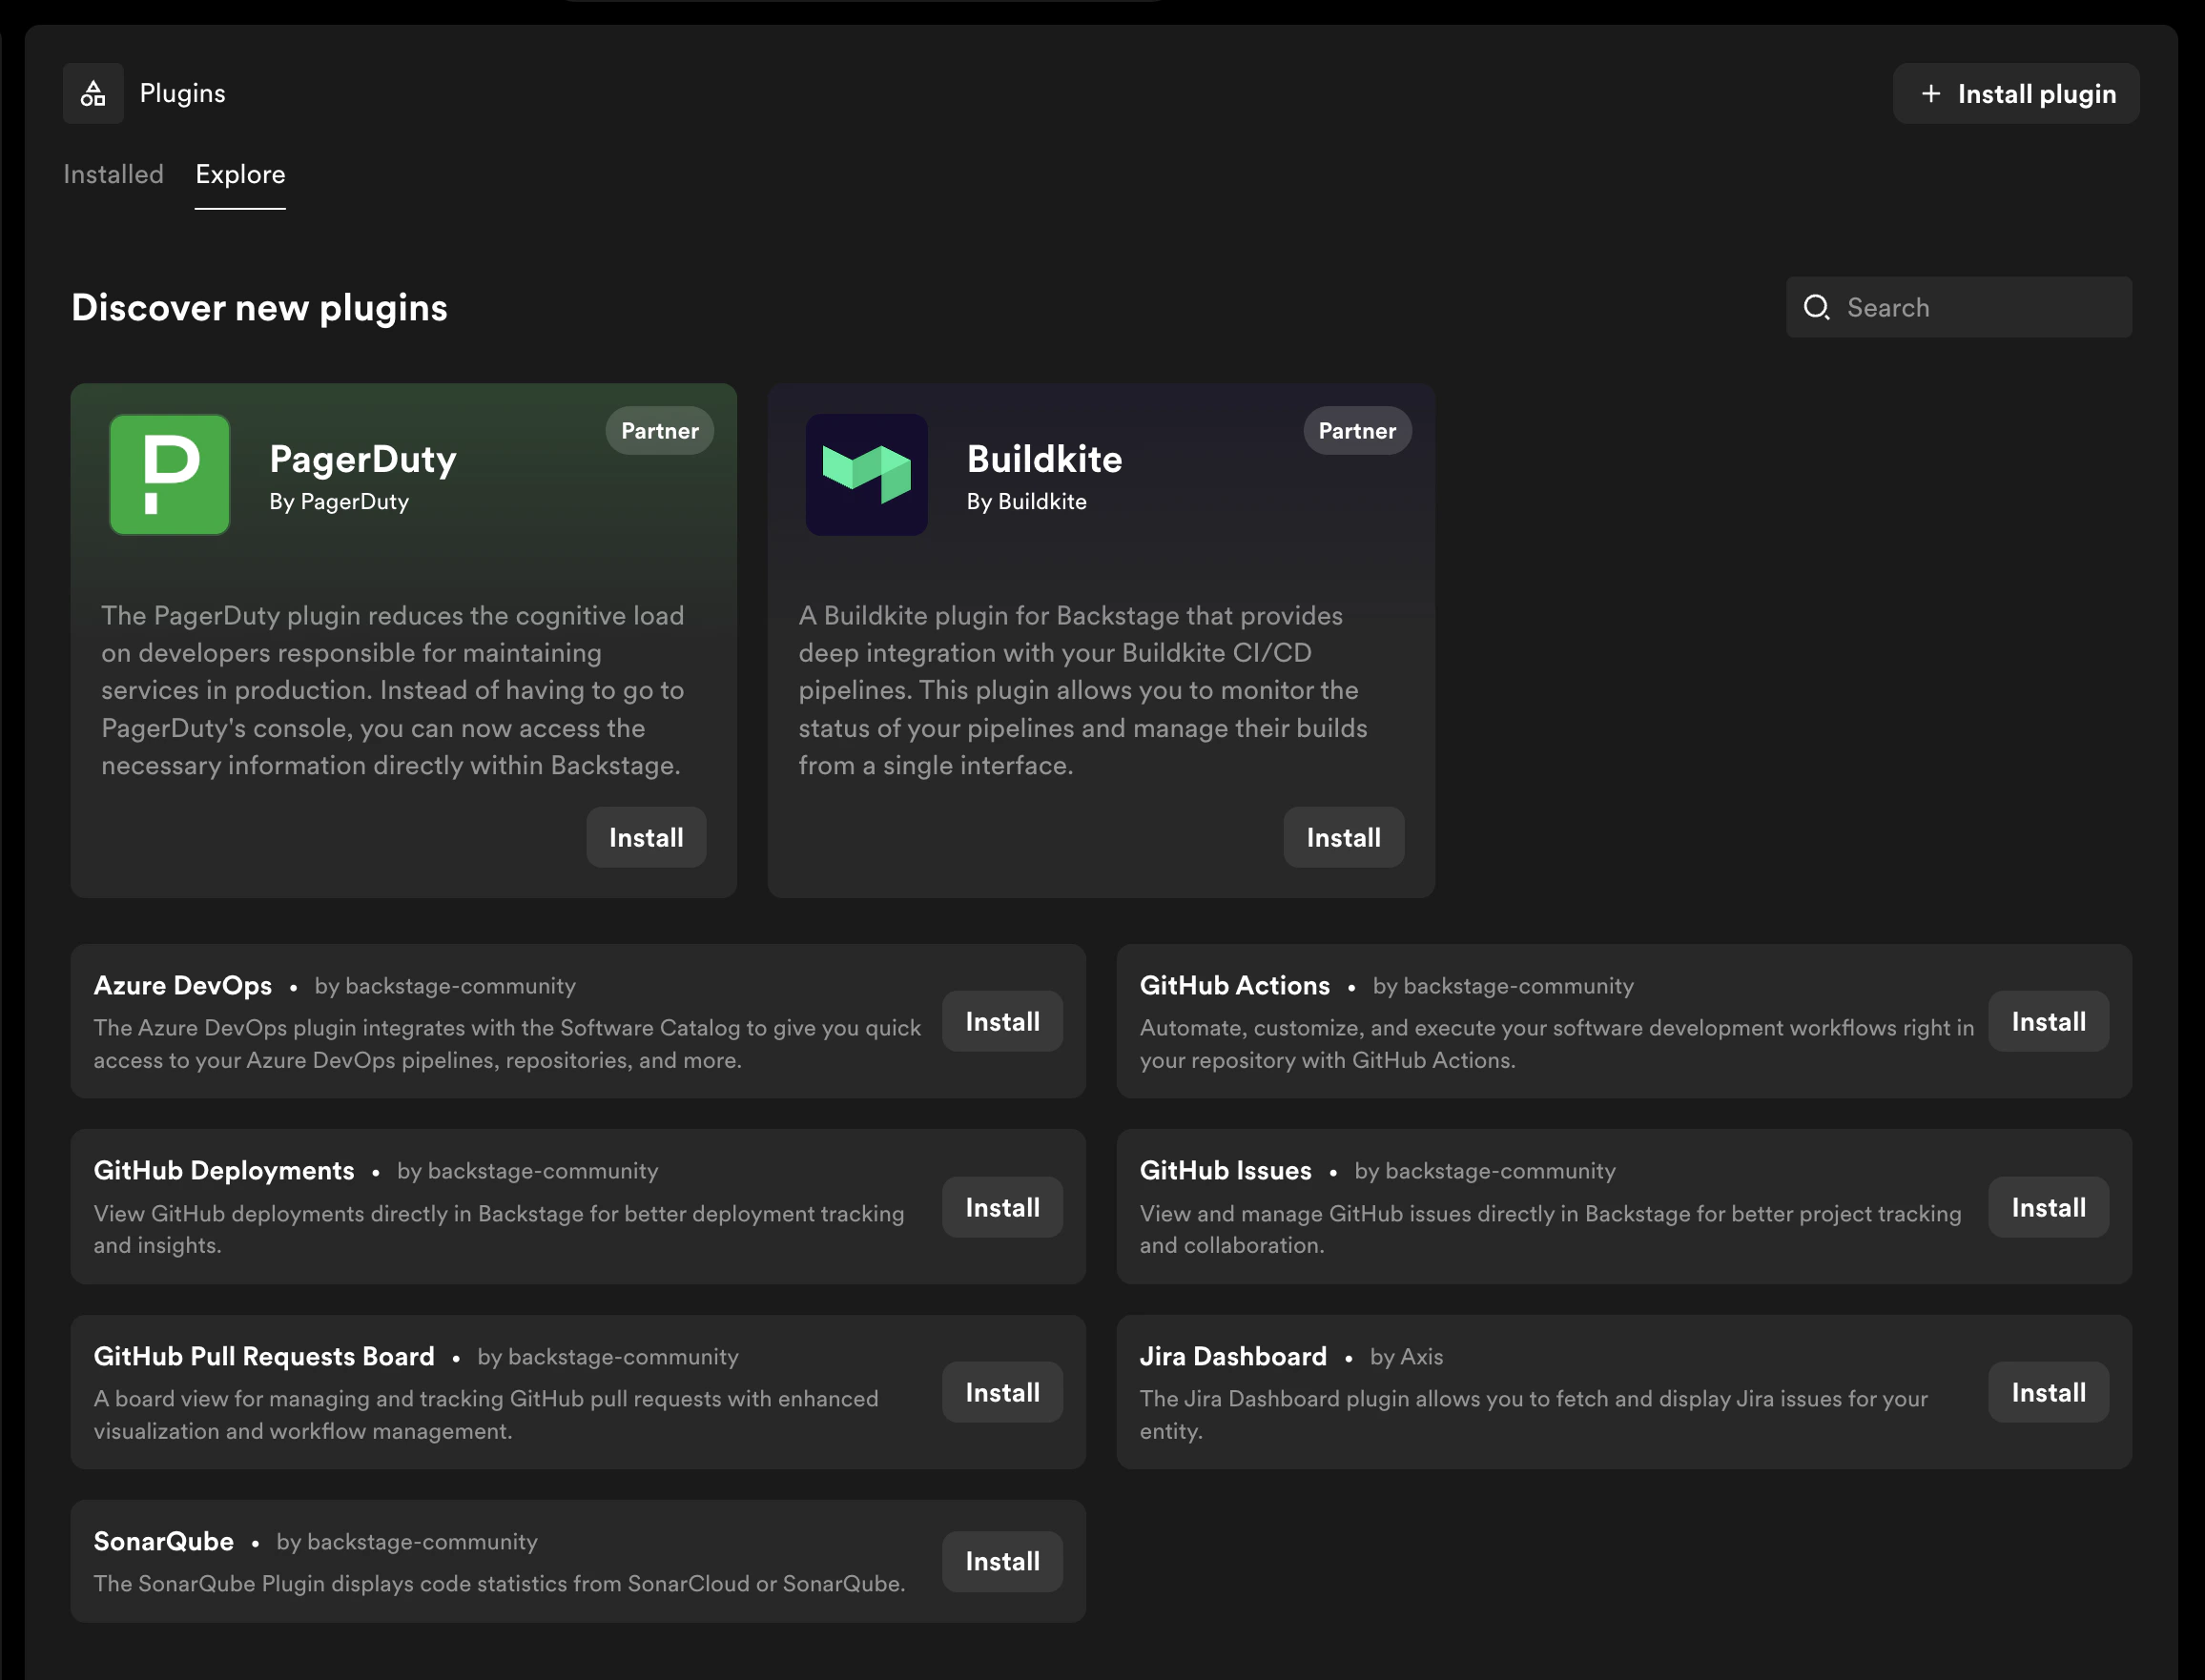Install the SonarQube plugin
The image size is (2205, 1680).
point(1002,1561)
